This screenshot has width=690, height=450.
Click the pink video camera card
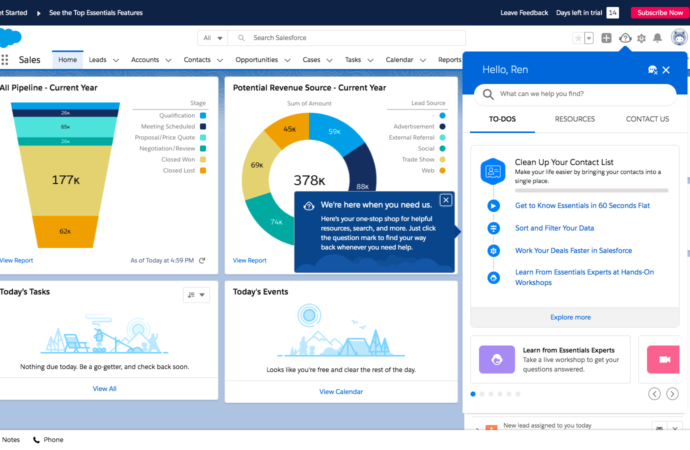663,359
